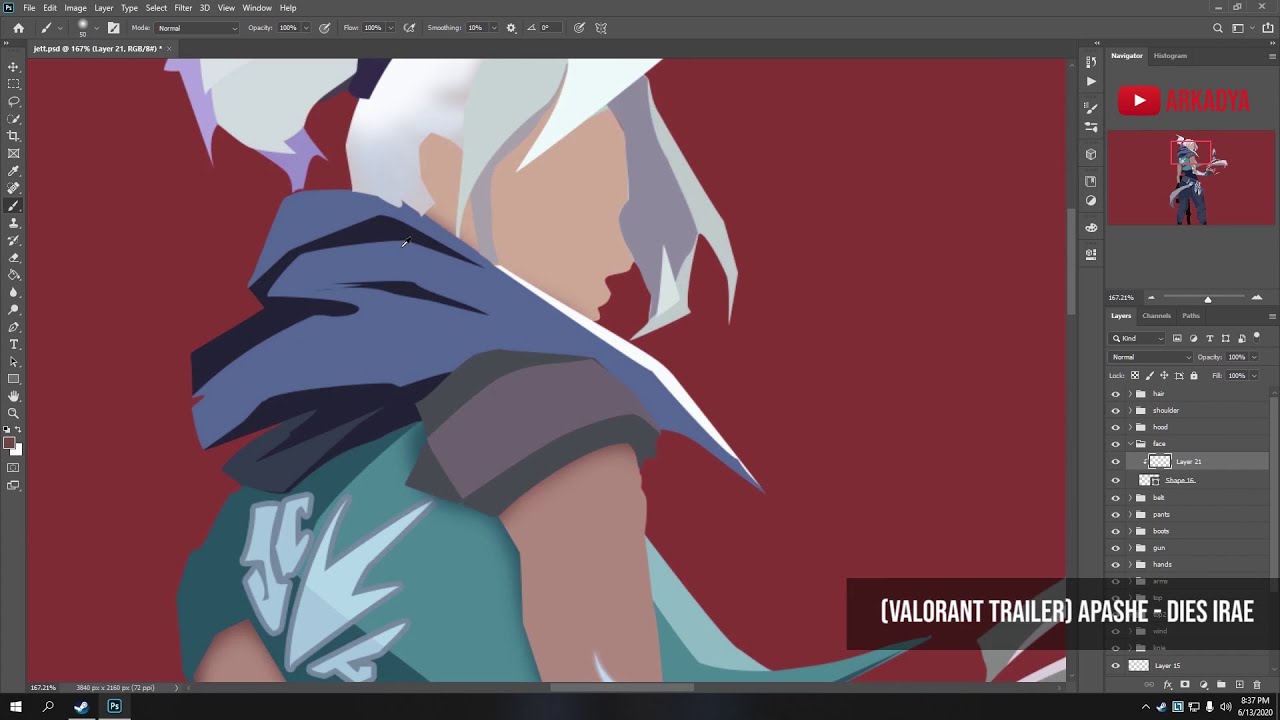Hide the pants layer group
This screenshot has width=1280, height=720.
click(x=1116, y=515)
